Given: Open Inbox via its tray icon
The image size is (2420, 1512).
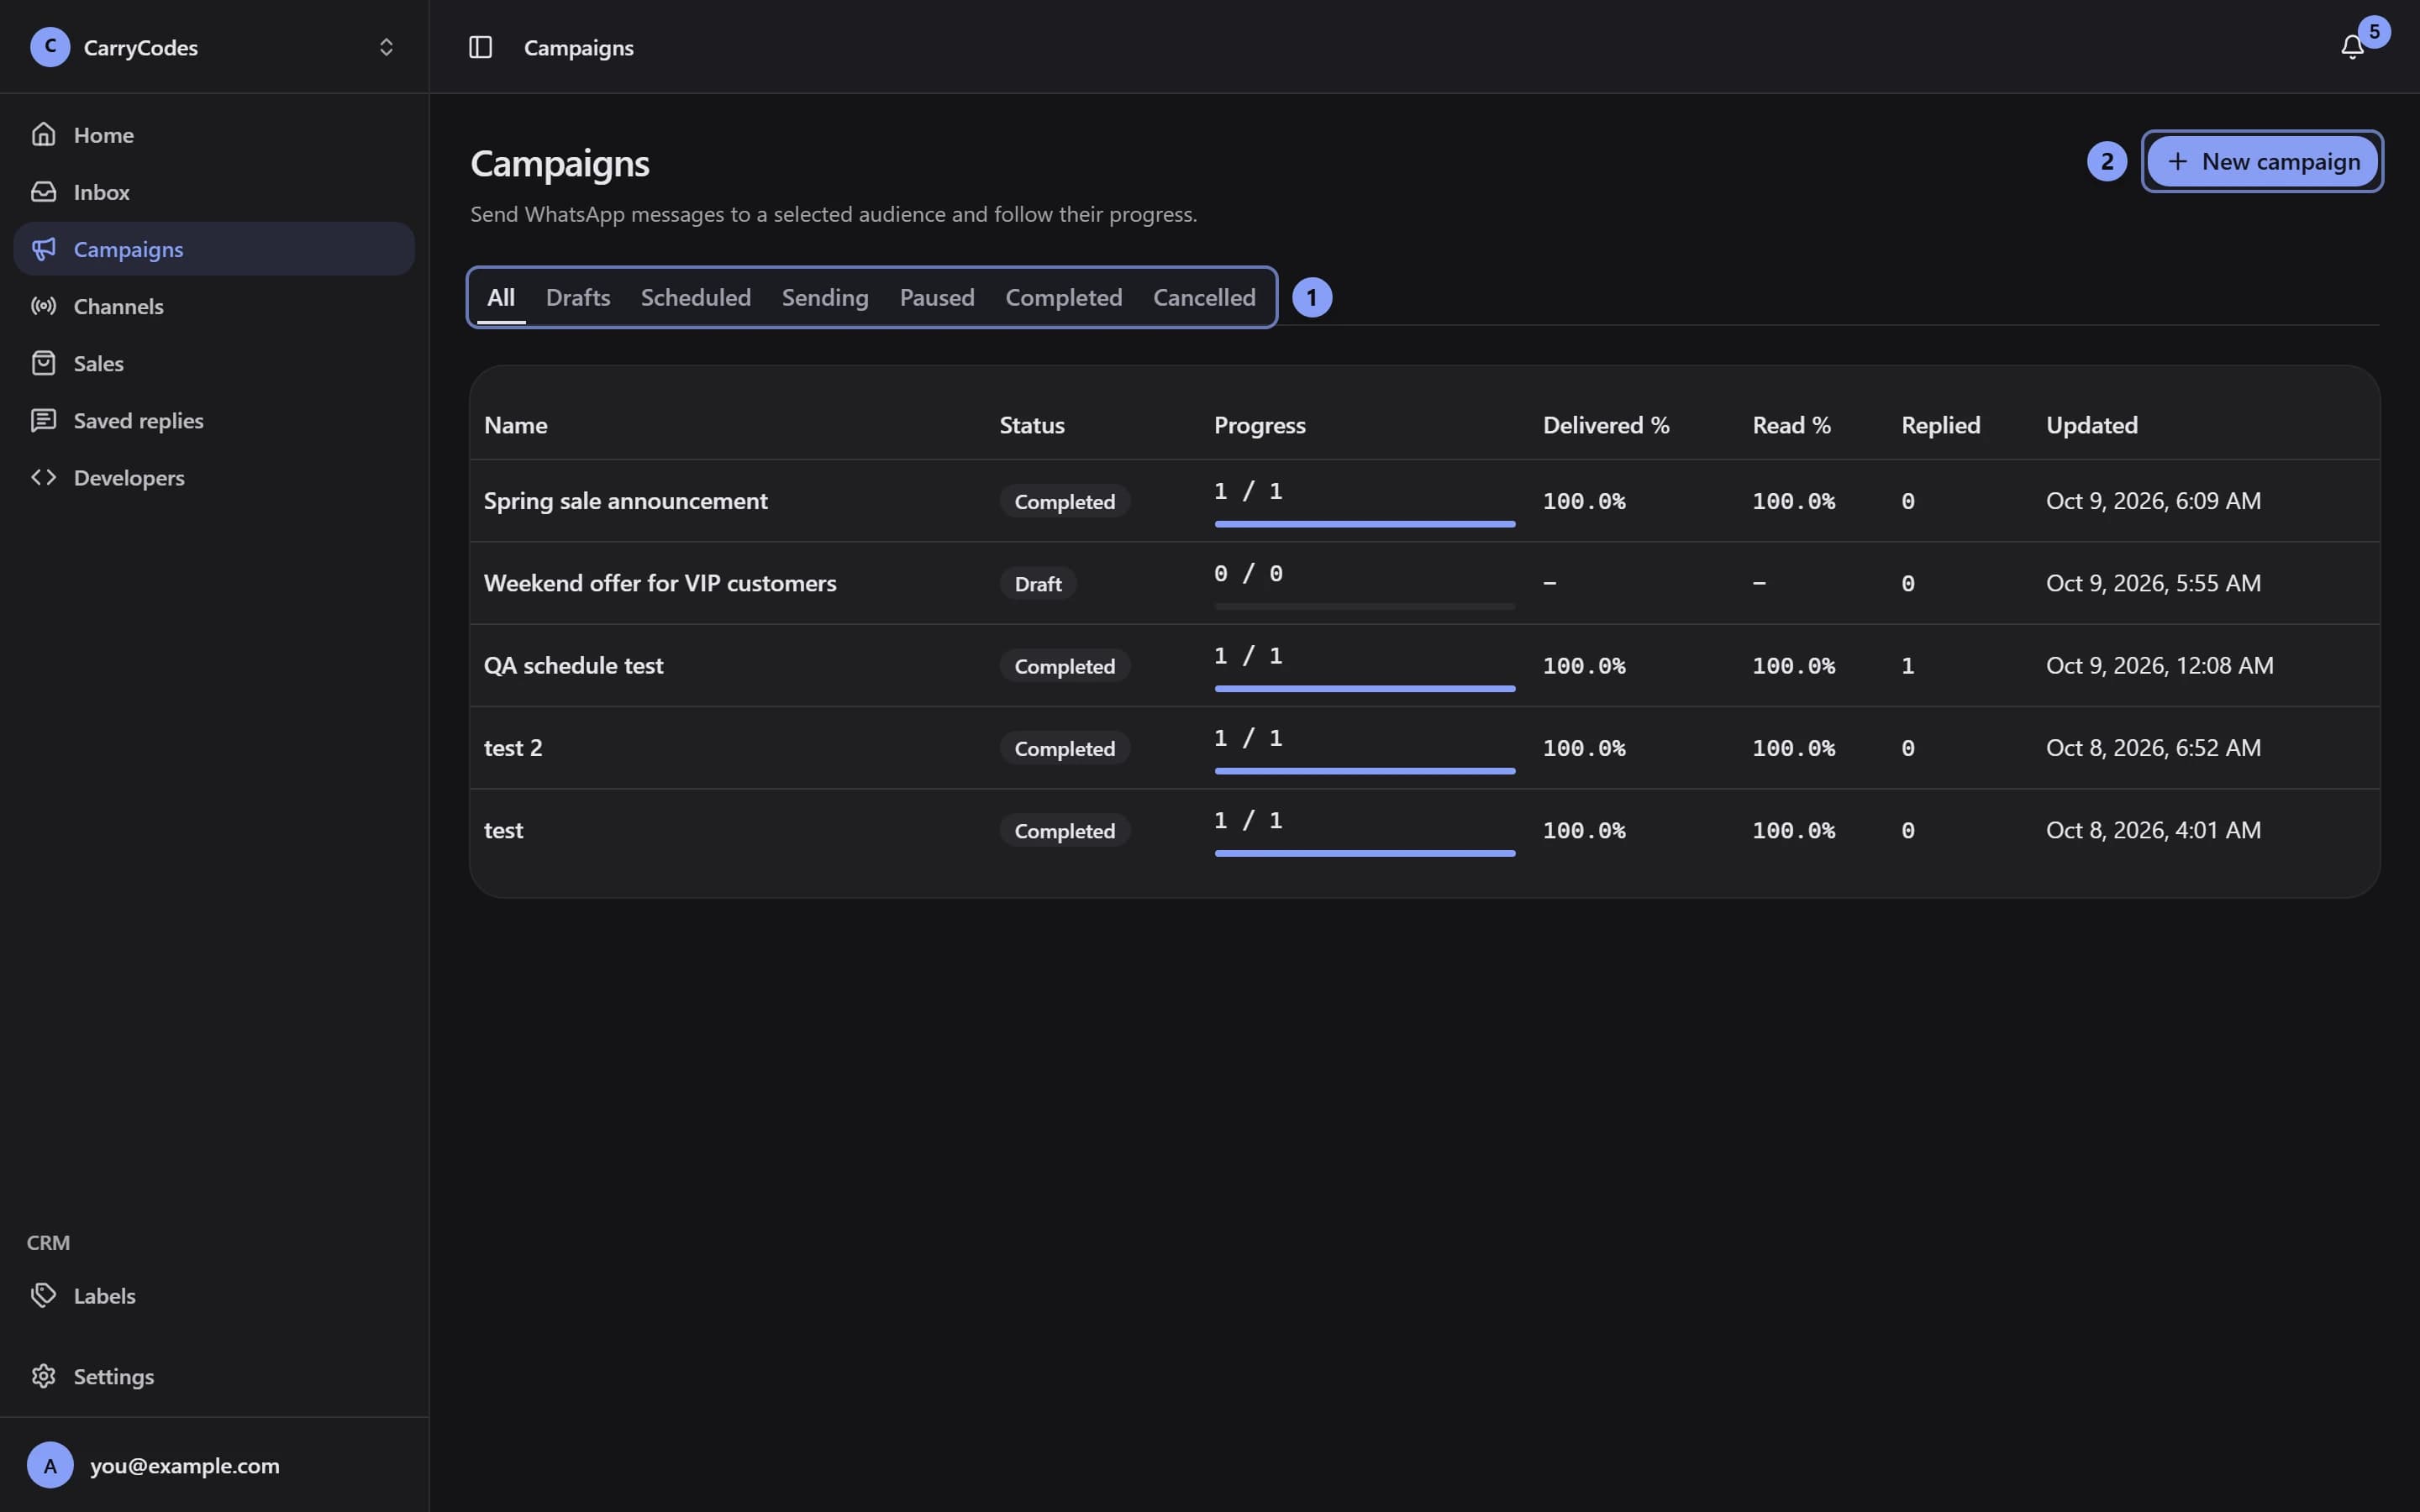Looking at the screenshot, I should [43, 191].
